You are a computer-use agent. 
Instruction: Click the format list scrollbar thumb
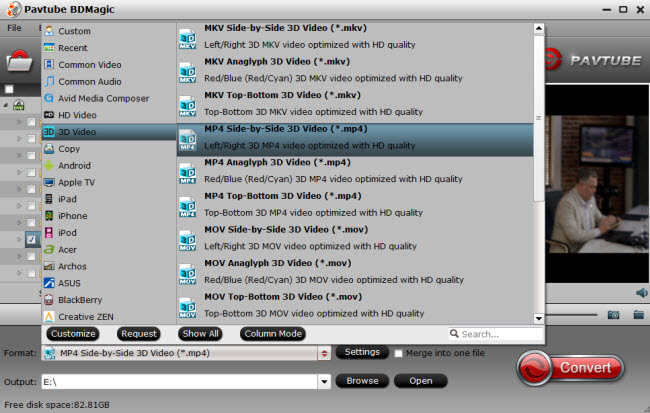(538, 118)
